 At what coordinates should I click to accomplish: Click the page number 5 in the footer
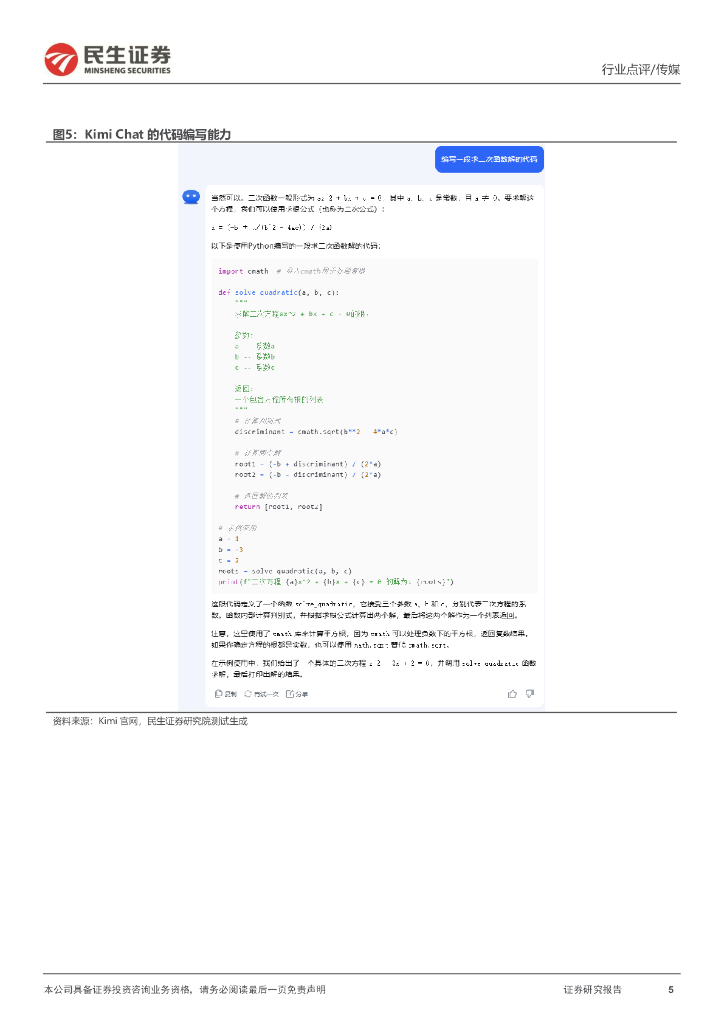pos(671,989)
